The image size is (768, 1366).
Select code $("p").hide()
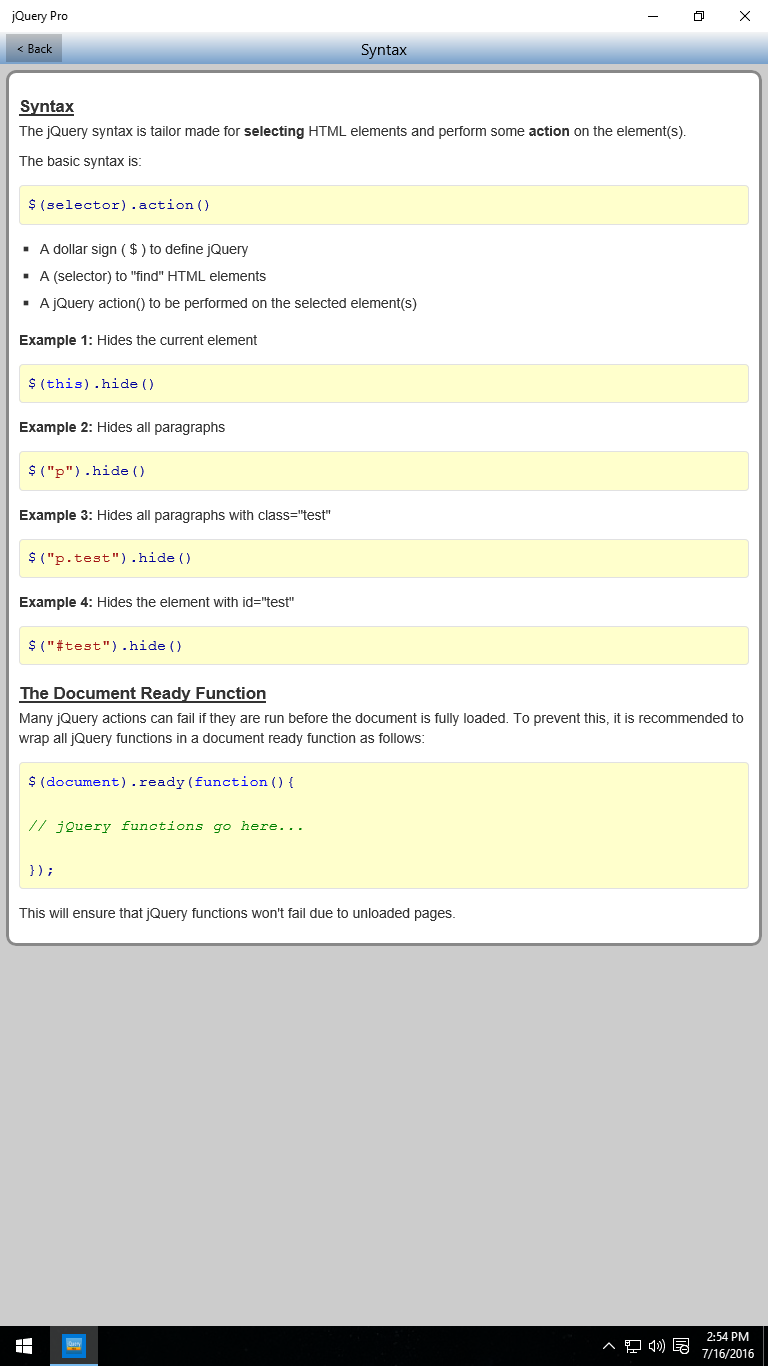click(87, 471)
